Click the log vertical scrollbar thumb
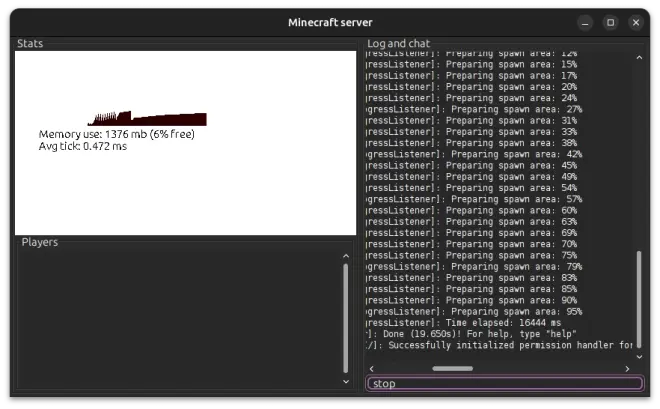The image size is (660, 409). pos(639,299)
